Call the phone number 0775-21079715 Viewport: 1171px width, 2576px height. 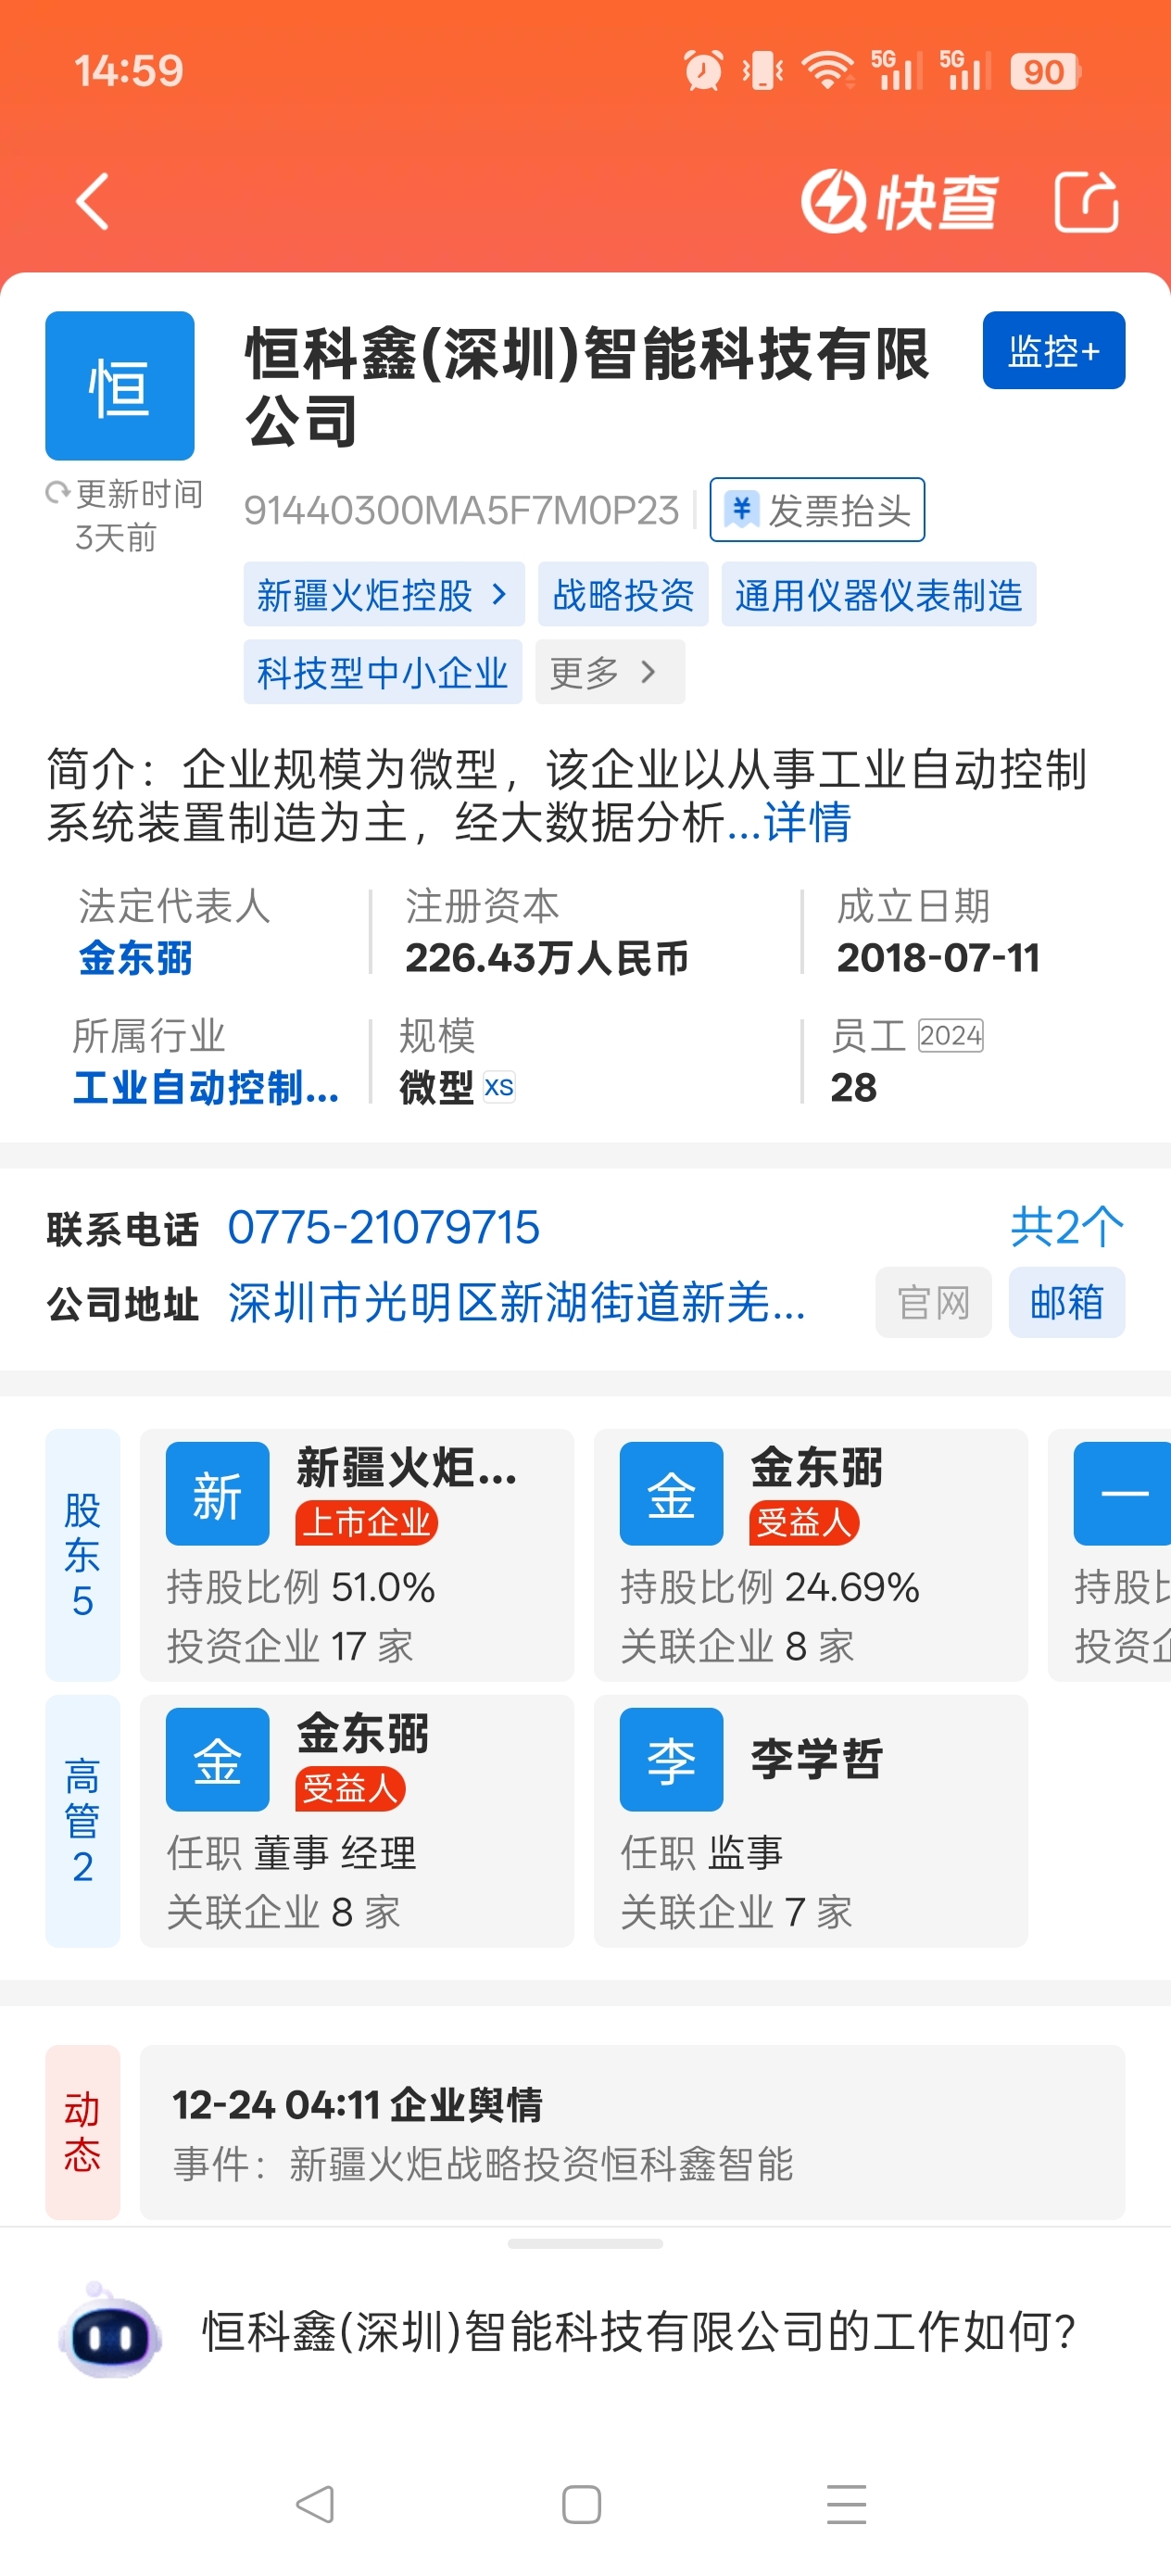tap(384, 1227)
